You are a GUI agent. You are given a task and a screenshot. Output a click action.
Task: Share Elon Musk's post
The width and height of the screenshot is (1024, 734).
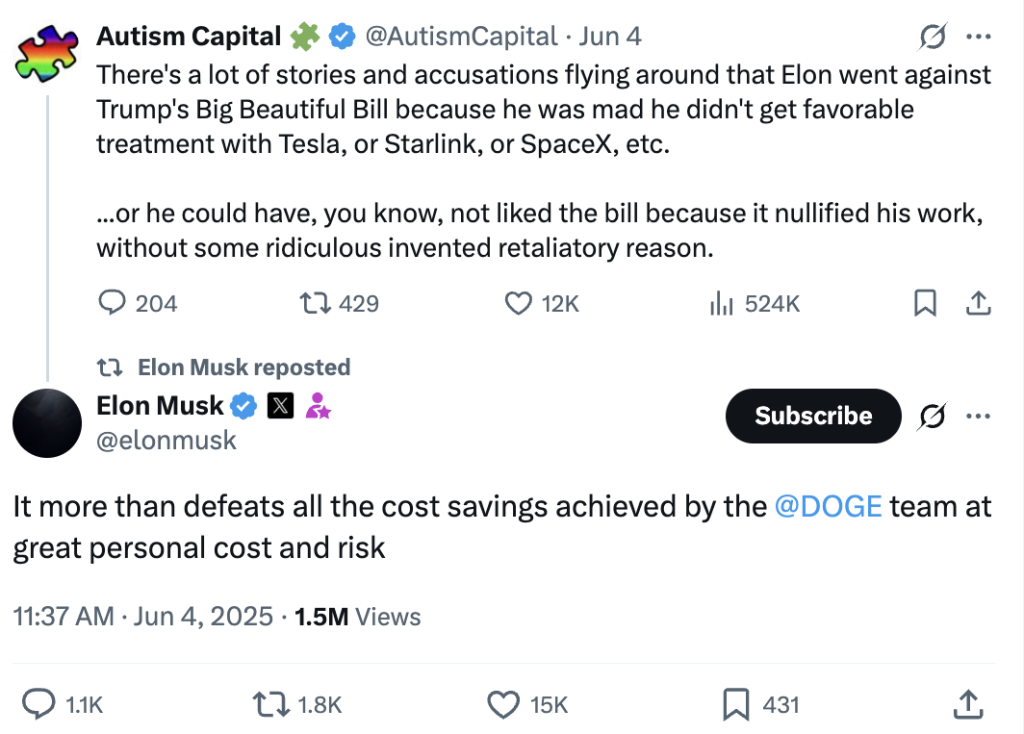(x=967, y=705)
